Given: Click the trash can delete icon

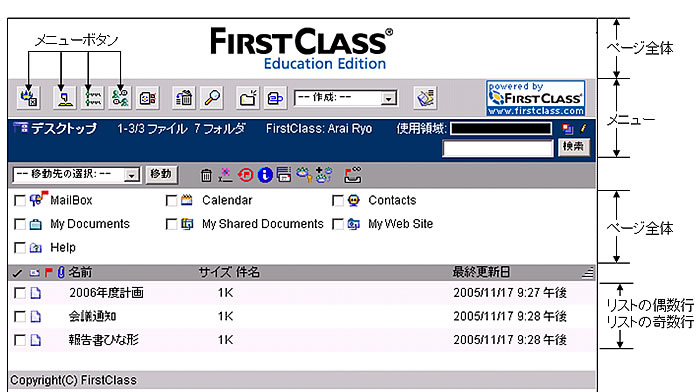Looking at the screenshot, I should 206,175.
